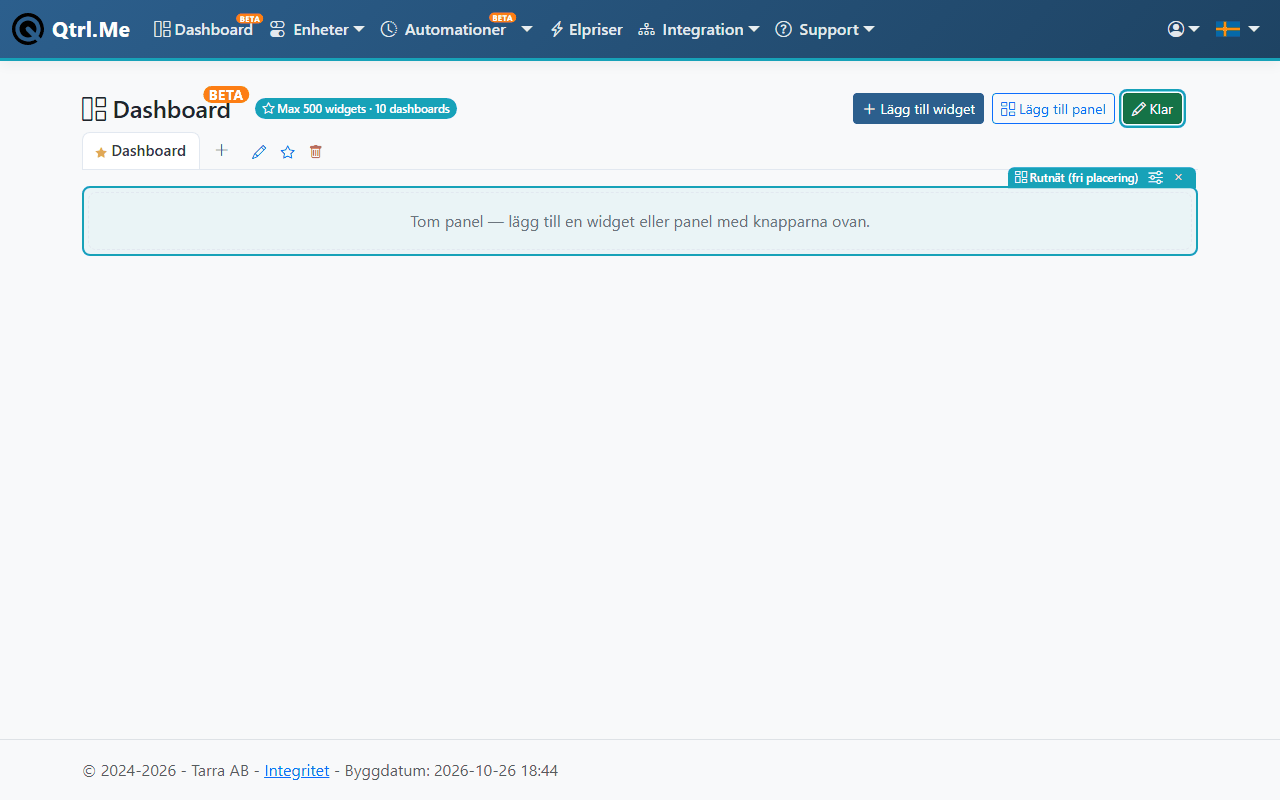
Task: Open panel layout settings sliders icon
Action: click(1156, 178)
